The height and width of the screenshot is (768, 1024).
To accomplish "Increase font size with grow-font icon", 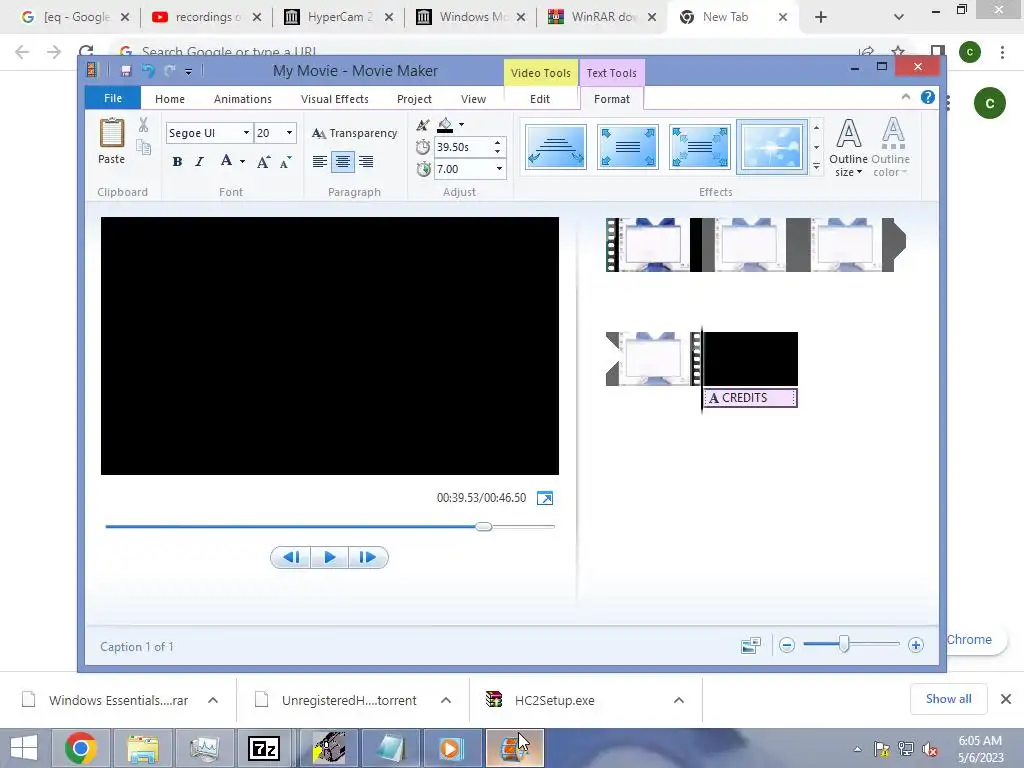I will [x=263, y=162].
